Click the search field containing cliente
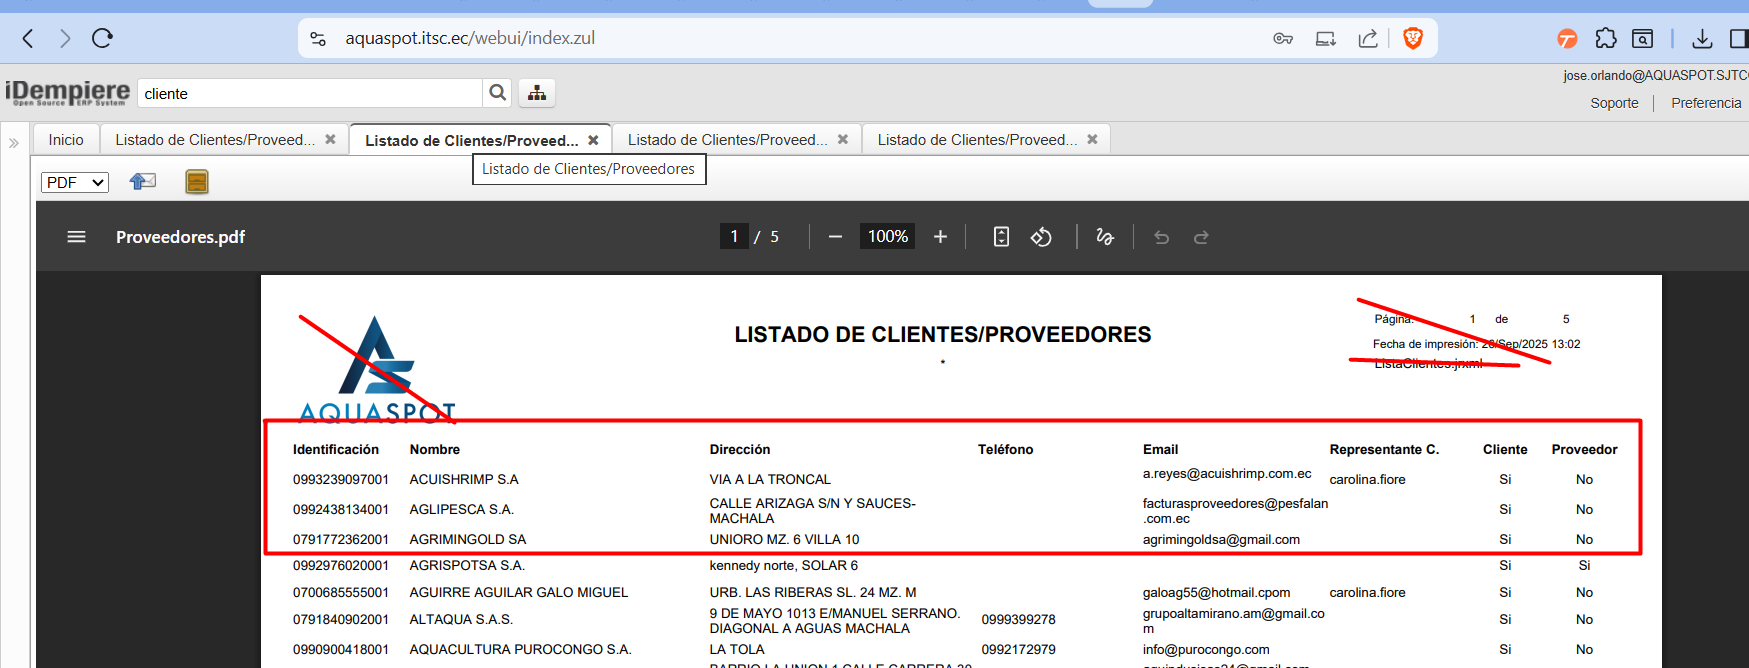 310,94
